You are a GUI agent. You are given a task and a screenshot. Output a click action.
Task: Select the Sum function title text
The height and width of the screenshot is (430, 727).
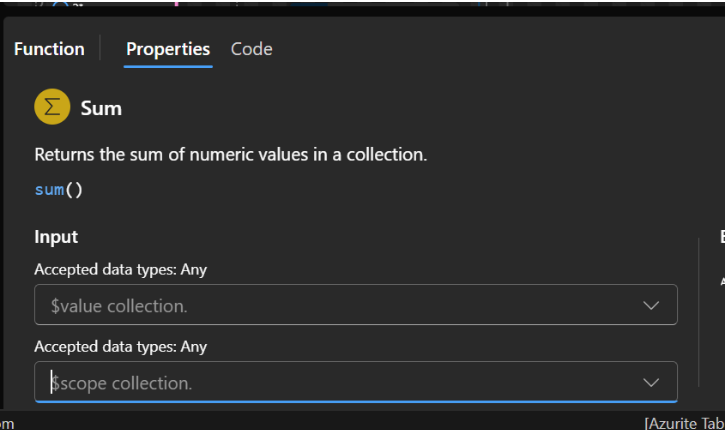coord(101,108)
